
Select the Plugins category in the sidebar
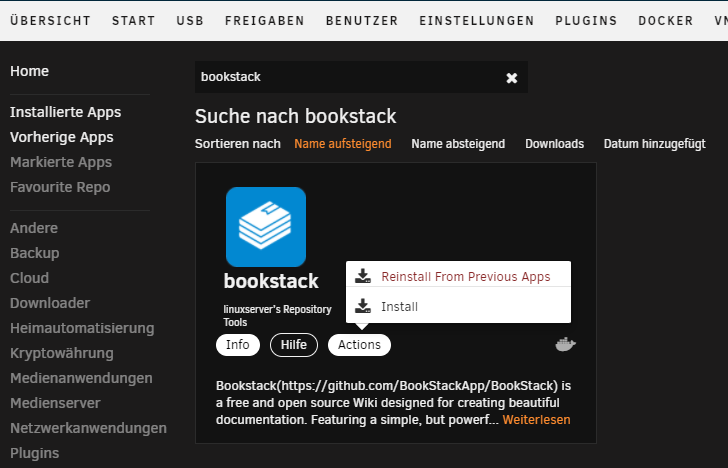[34, 453]
